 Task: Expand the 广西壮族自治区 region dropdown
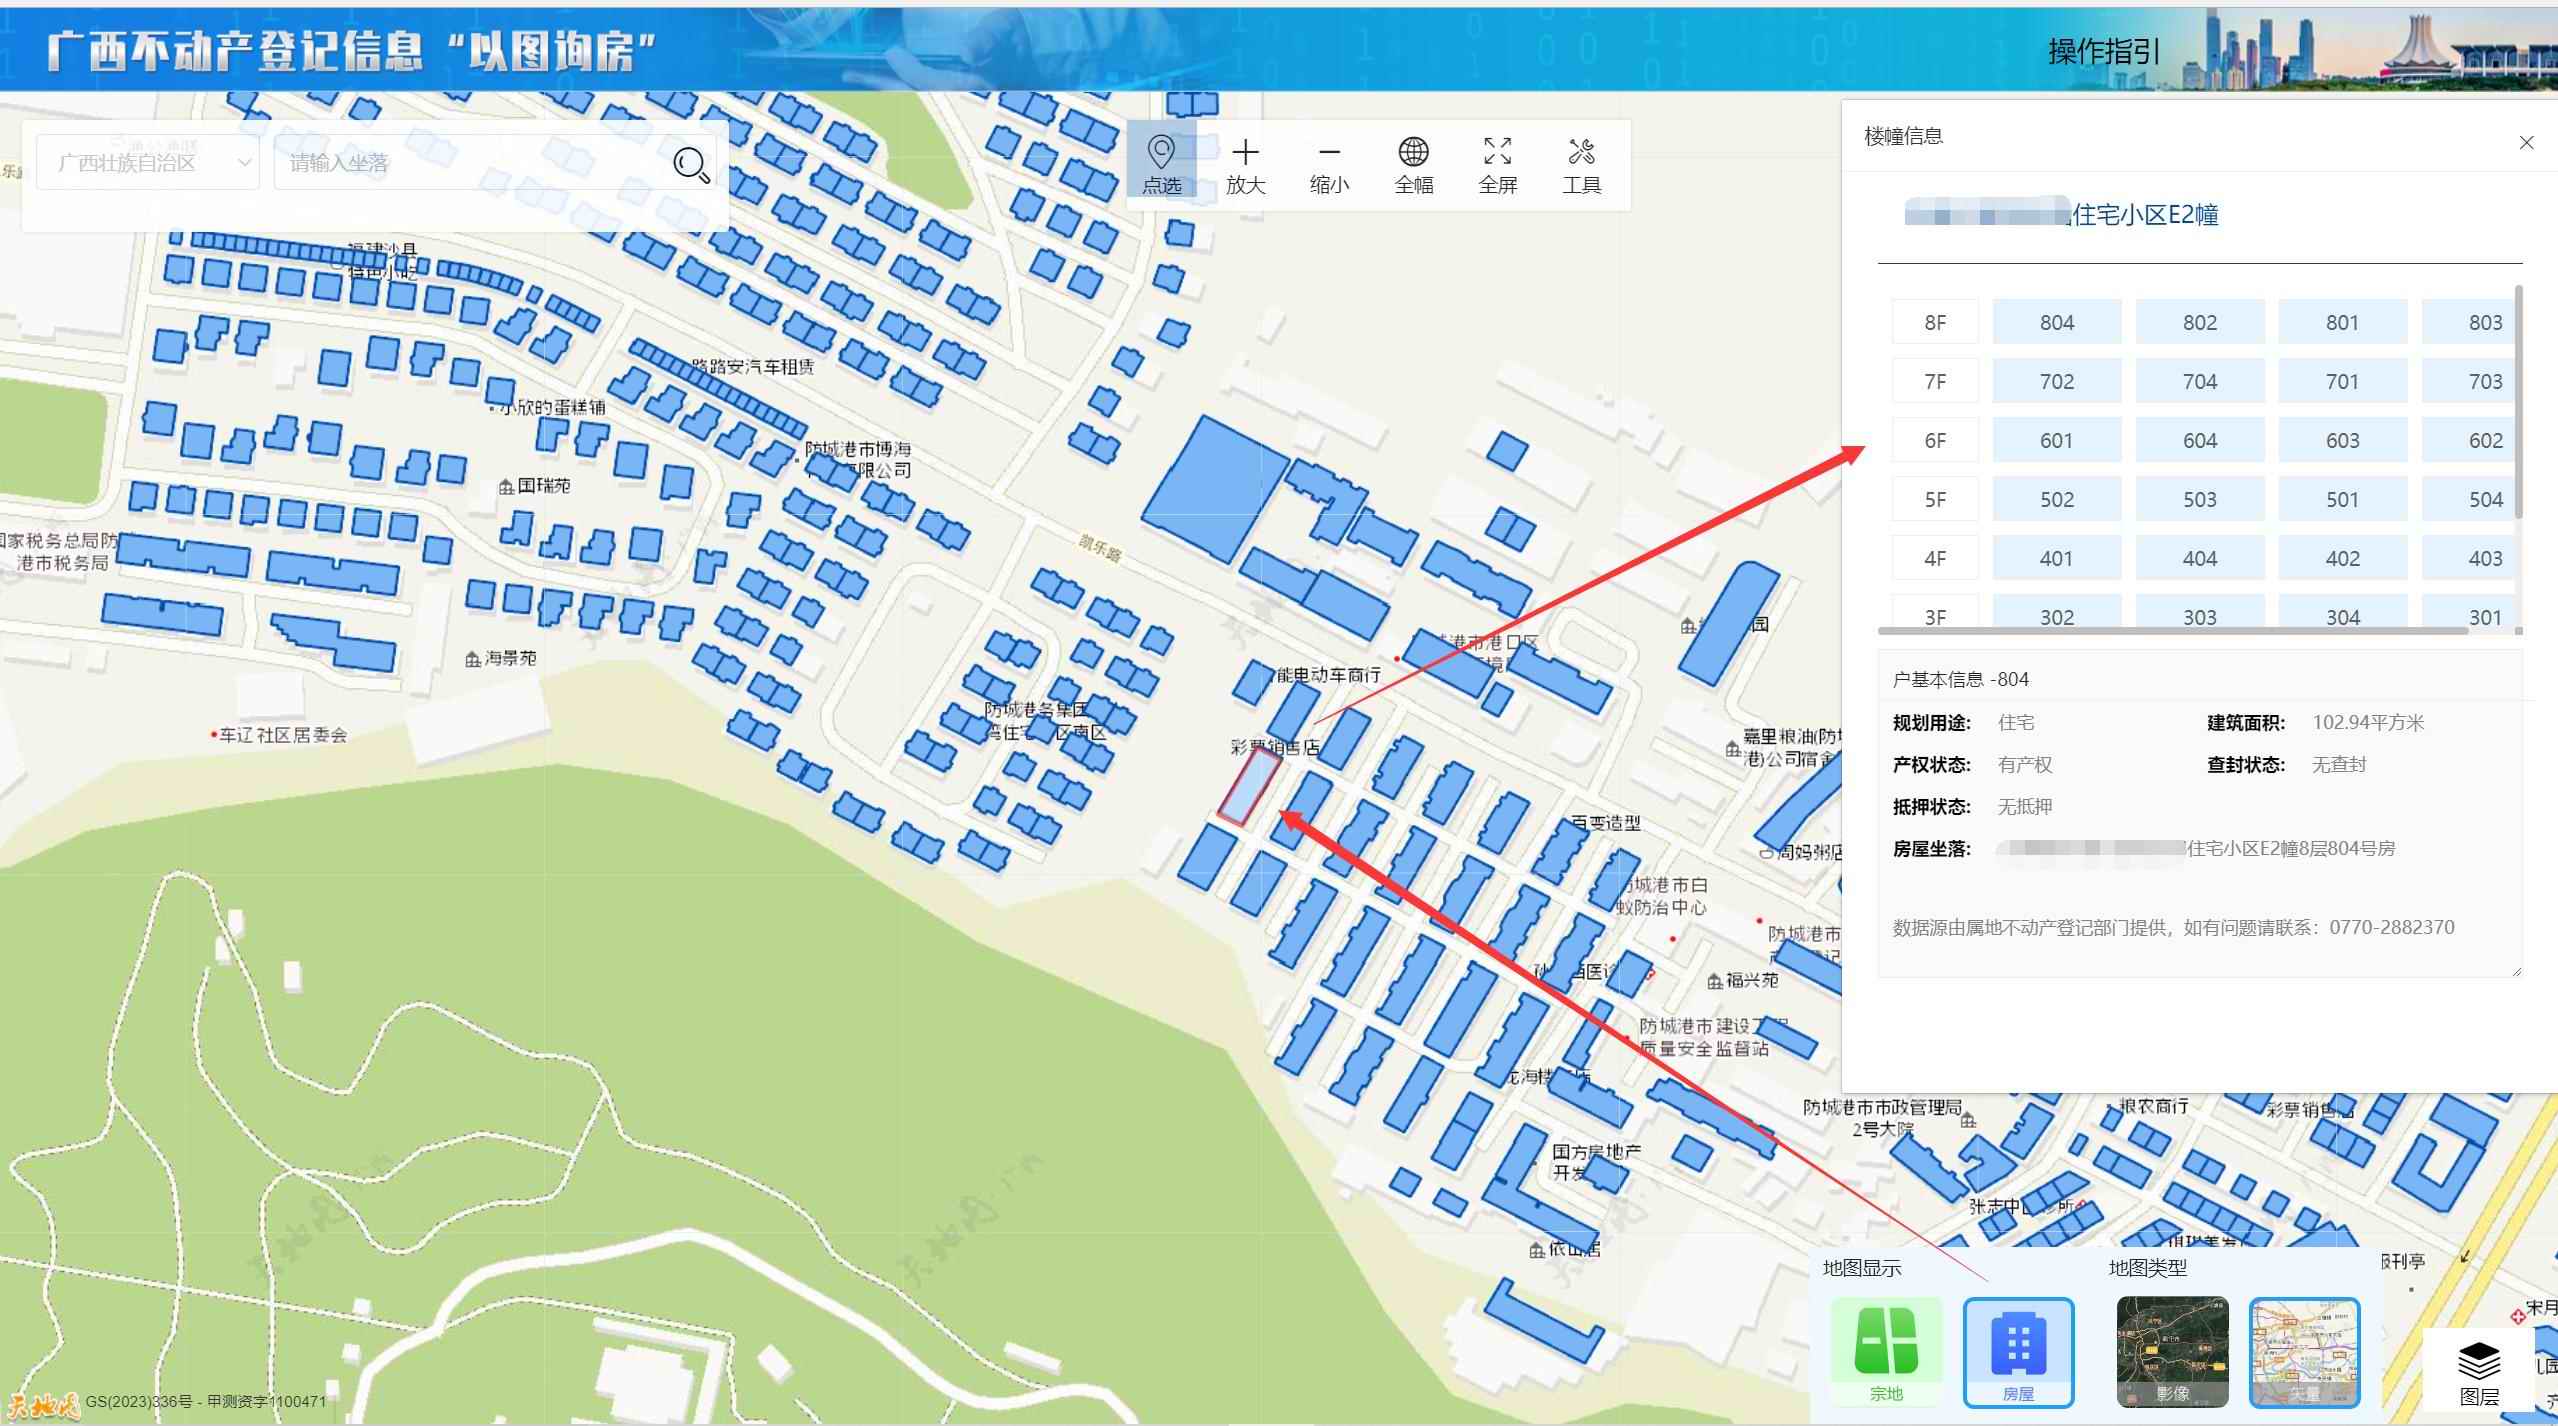pos(148,163)
